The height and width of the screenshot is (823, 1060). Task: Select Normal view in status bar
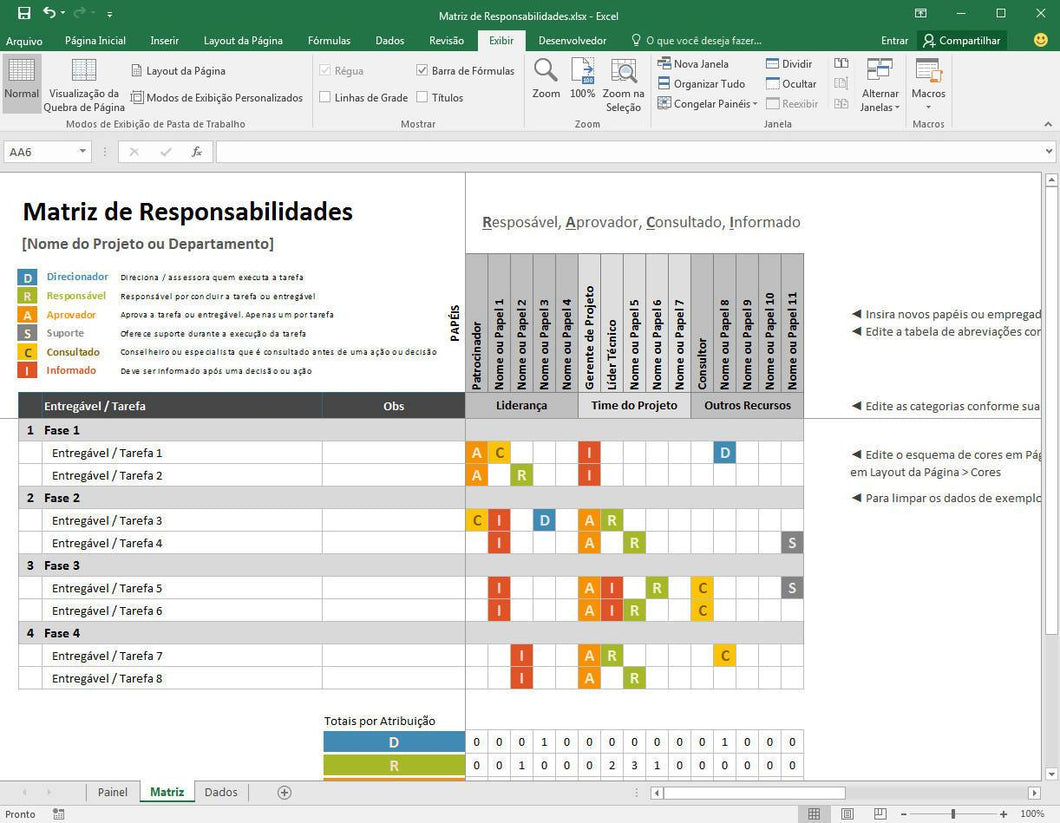coord(815,814)
